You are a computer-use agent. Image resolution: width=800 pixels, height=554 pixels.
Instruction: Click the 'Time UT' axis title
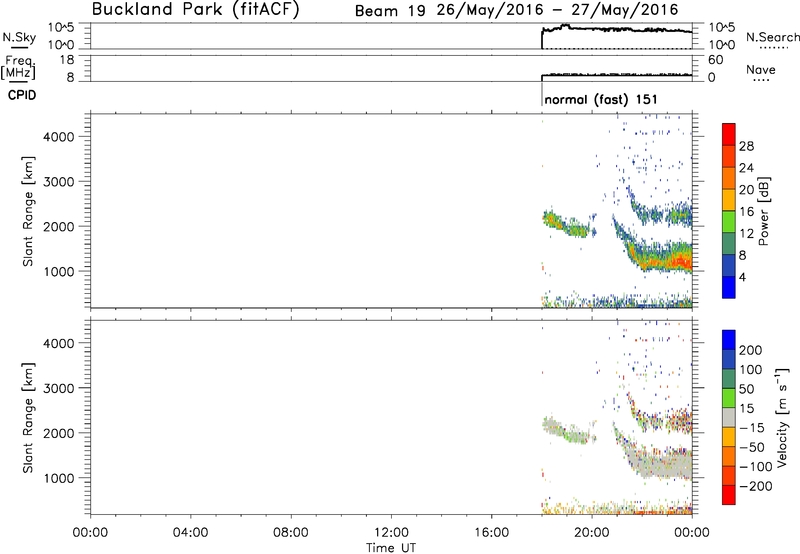pyautogui.click(x=391, y=548)
